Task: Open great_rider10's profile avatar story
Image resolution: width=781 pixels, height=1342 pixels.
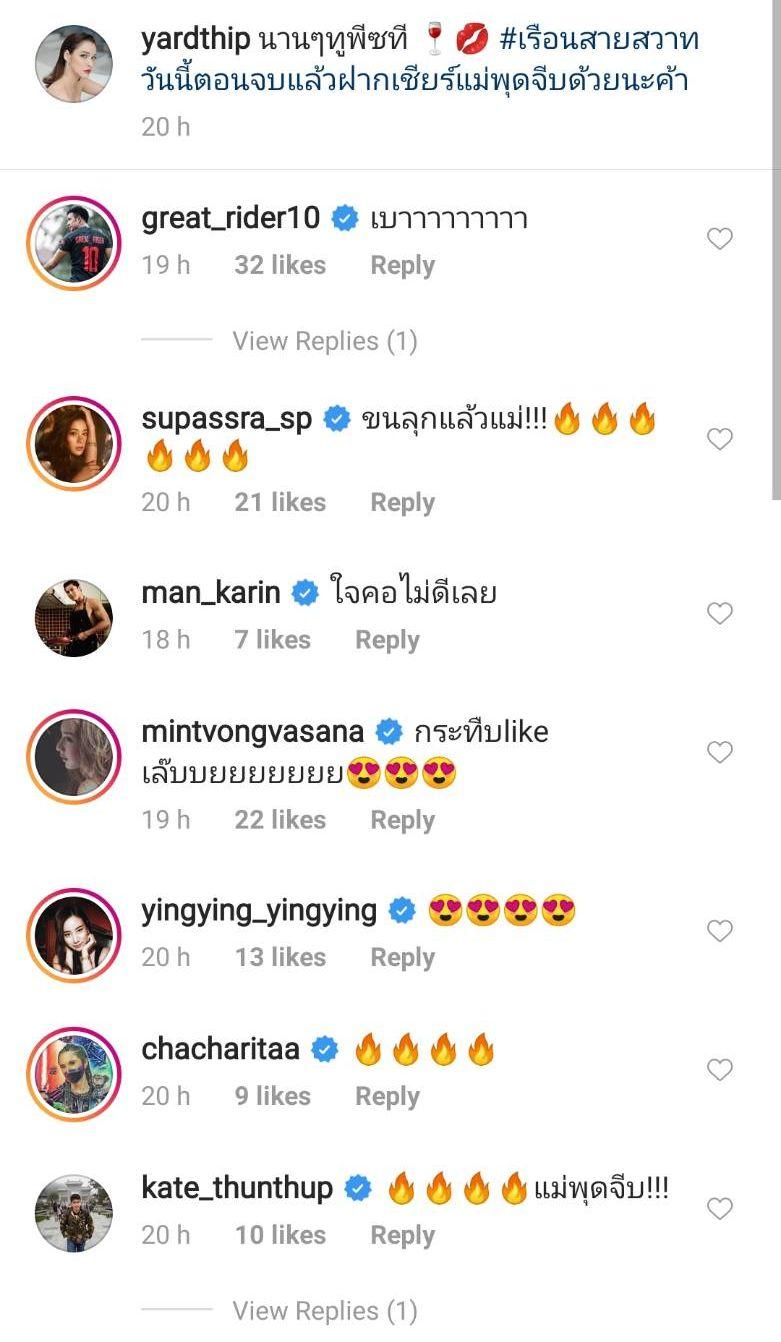Action: pyautogui.click(x=74, y=243)
